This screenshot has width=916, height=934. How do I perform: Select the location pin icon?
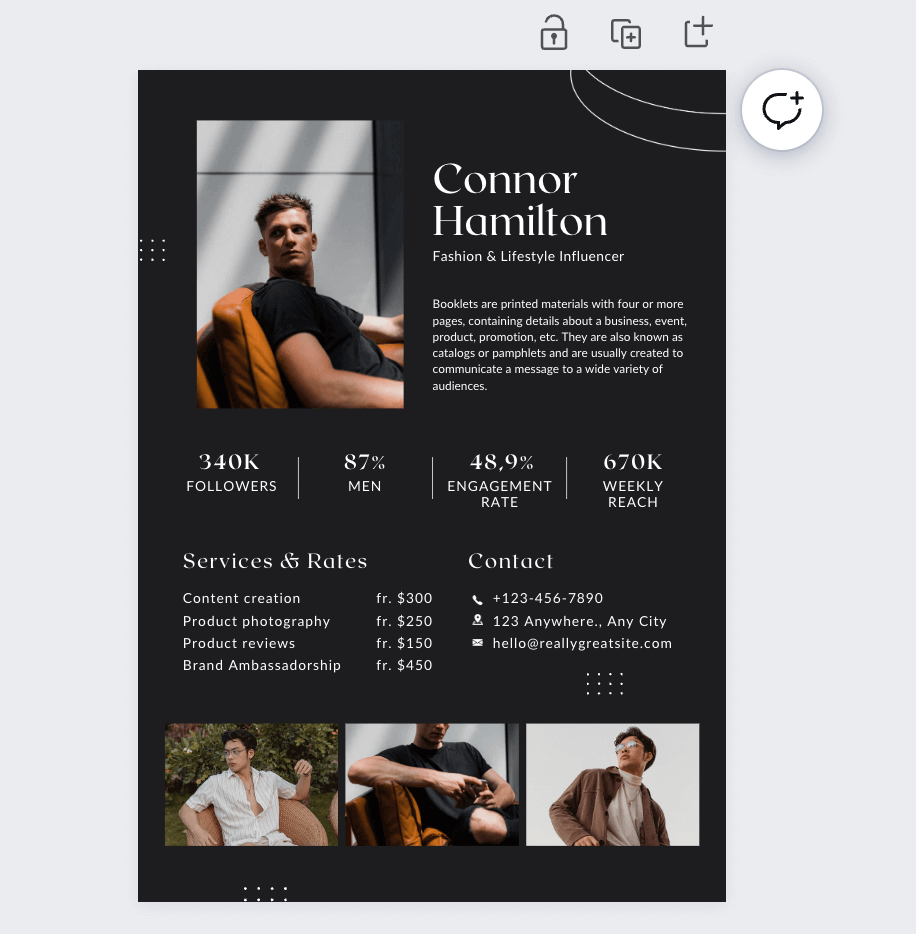click(478, 621)
